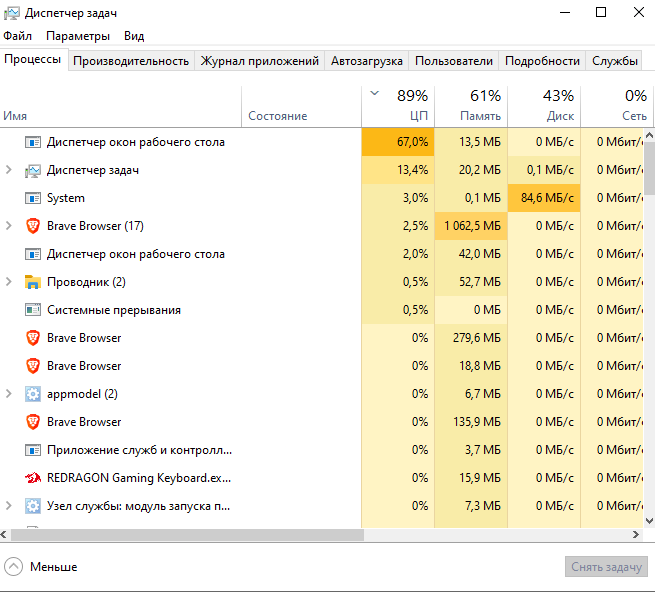The height and width of the screenshot is (593, 655).
Task: Click the Снять задачу button
Action: [607, 567]
